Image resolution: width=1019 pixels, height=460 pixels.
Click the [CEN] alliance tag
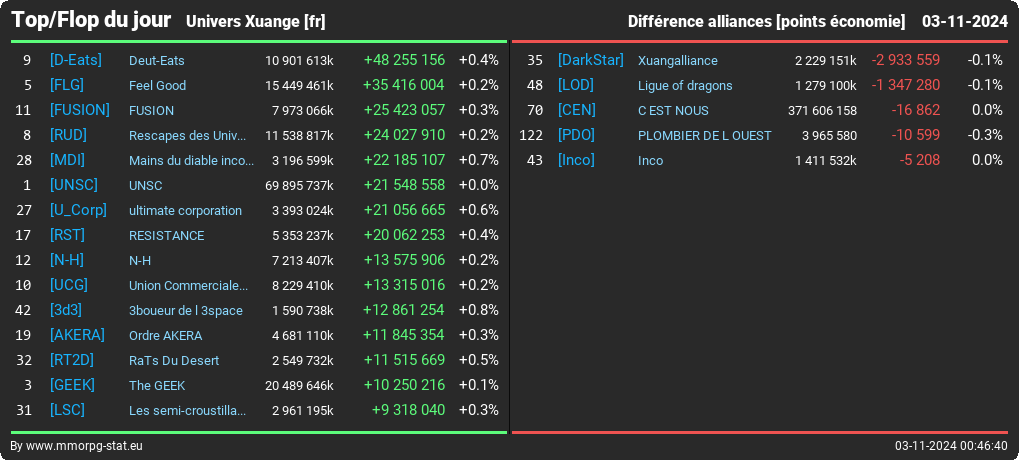point(576,110)
